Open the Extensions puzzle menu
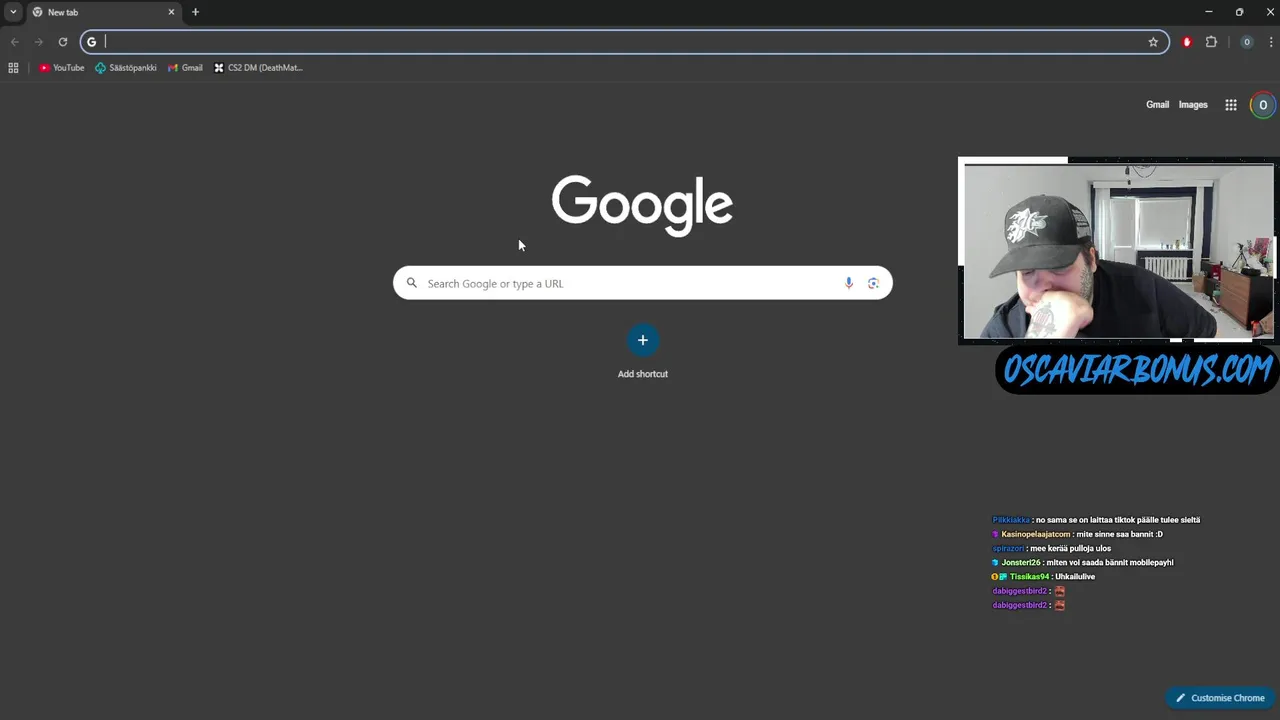 1211,42
